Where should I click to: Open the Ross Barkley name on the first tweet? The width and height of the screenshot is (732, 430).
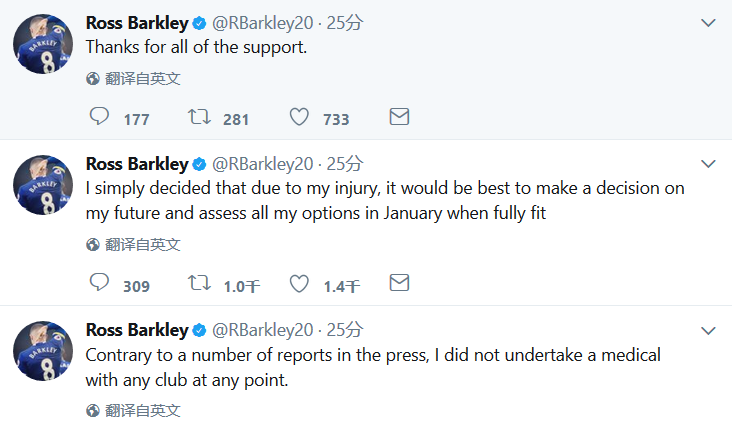[137, 23]
